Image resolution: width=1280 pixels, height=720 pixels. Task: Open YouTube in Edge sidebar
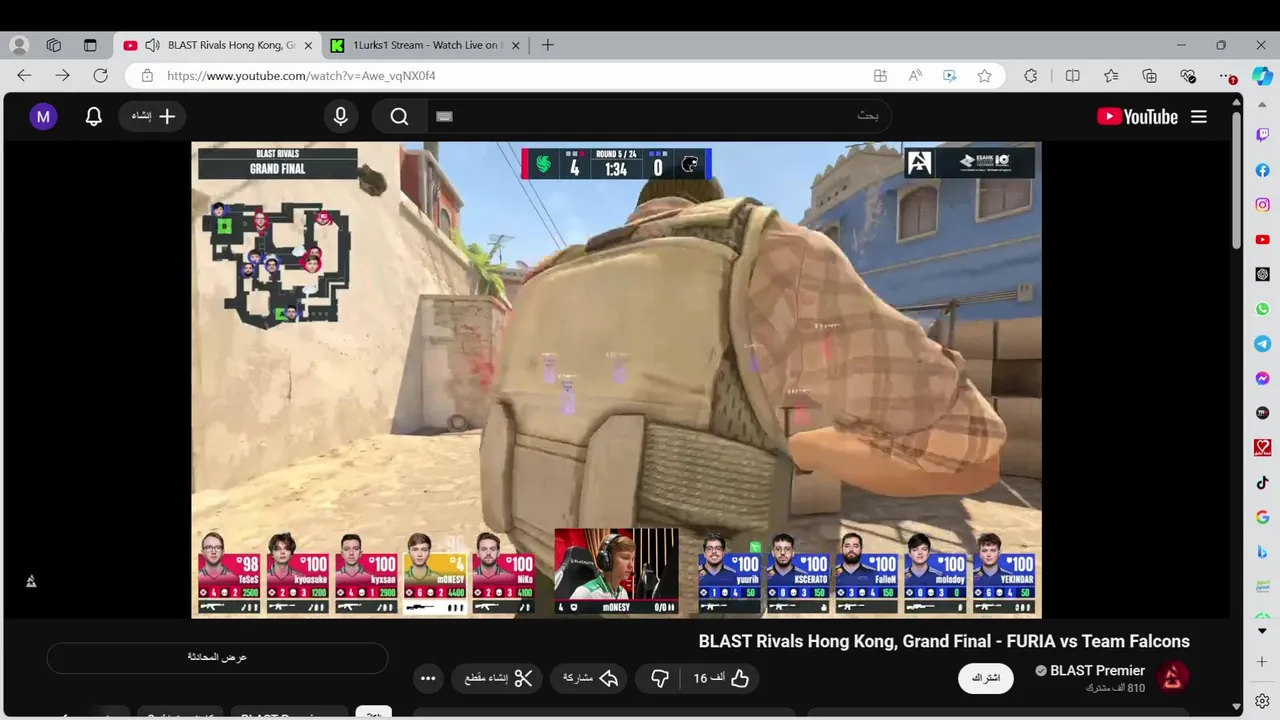tap(1262, 240)
